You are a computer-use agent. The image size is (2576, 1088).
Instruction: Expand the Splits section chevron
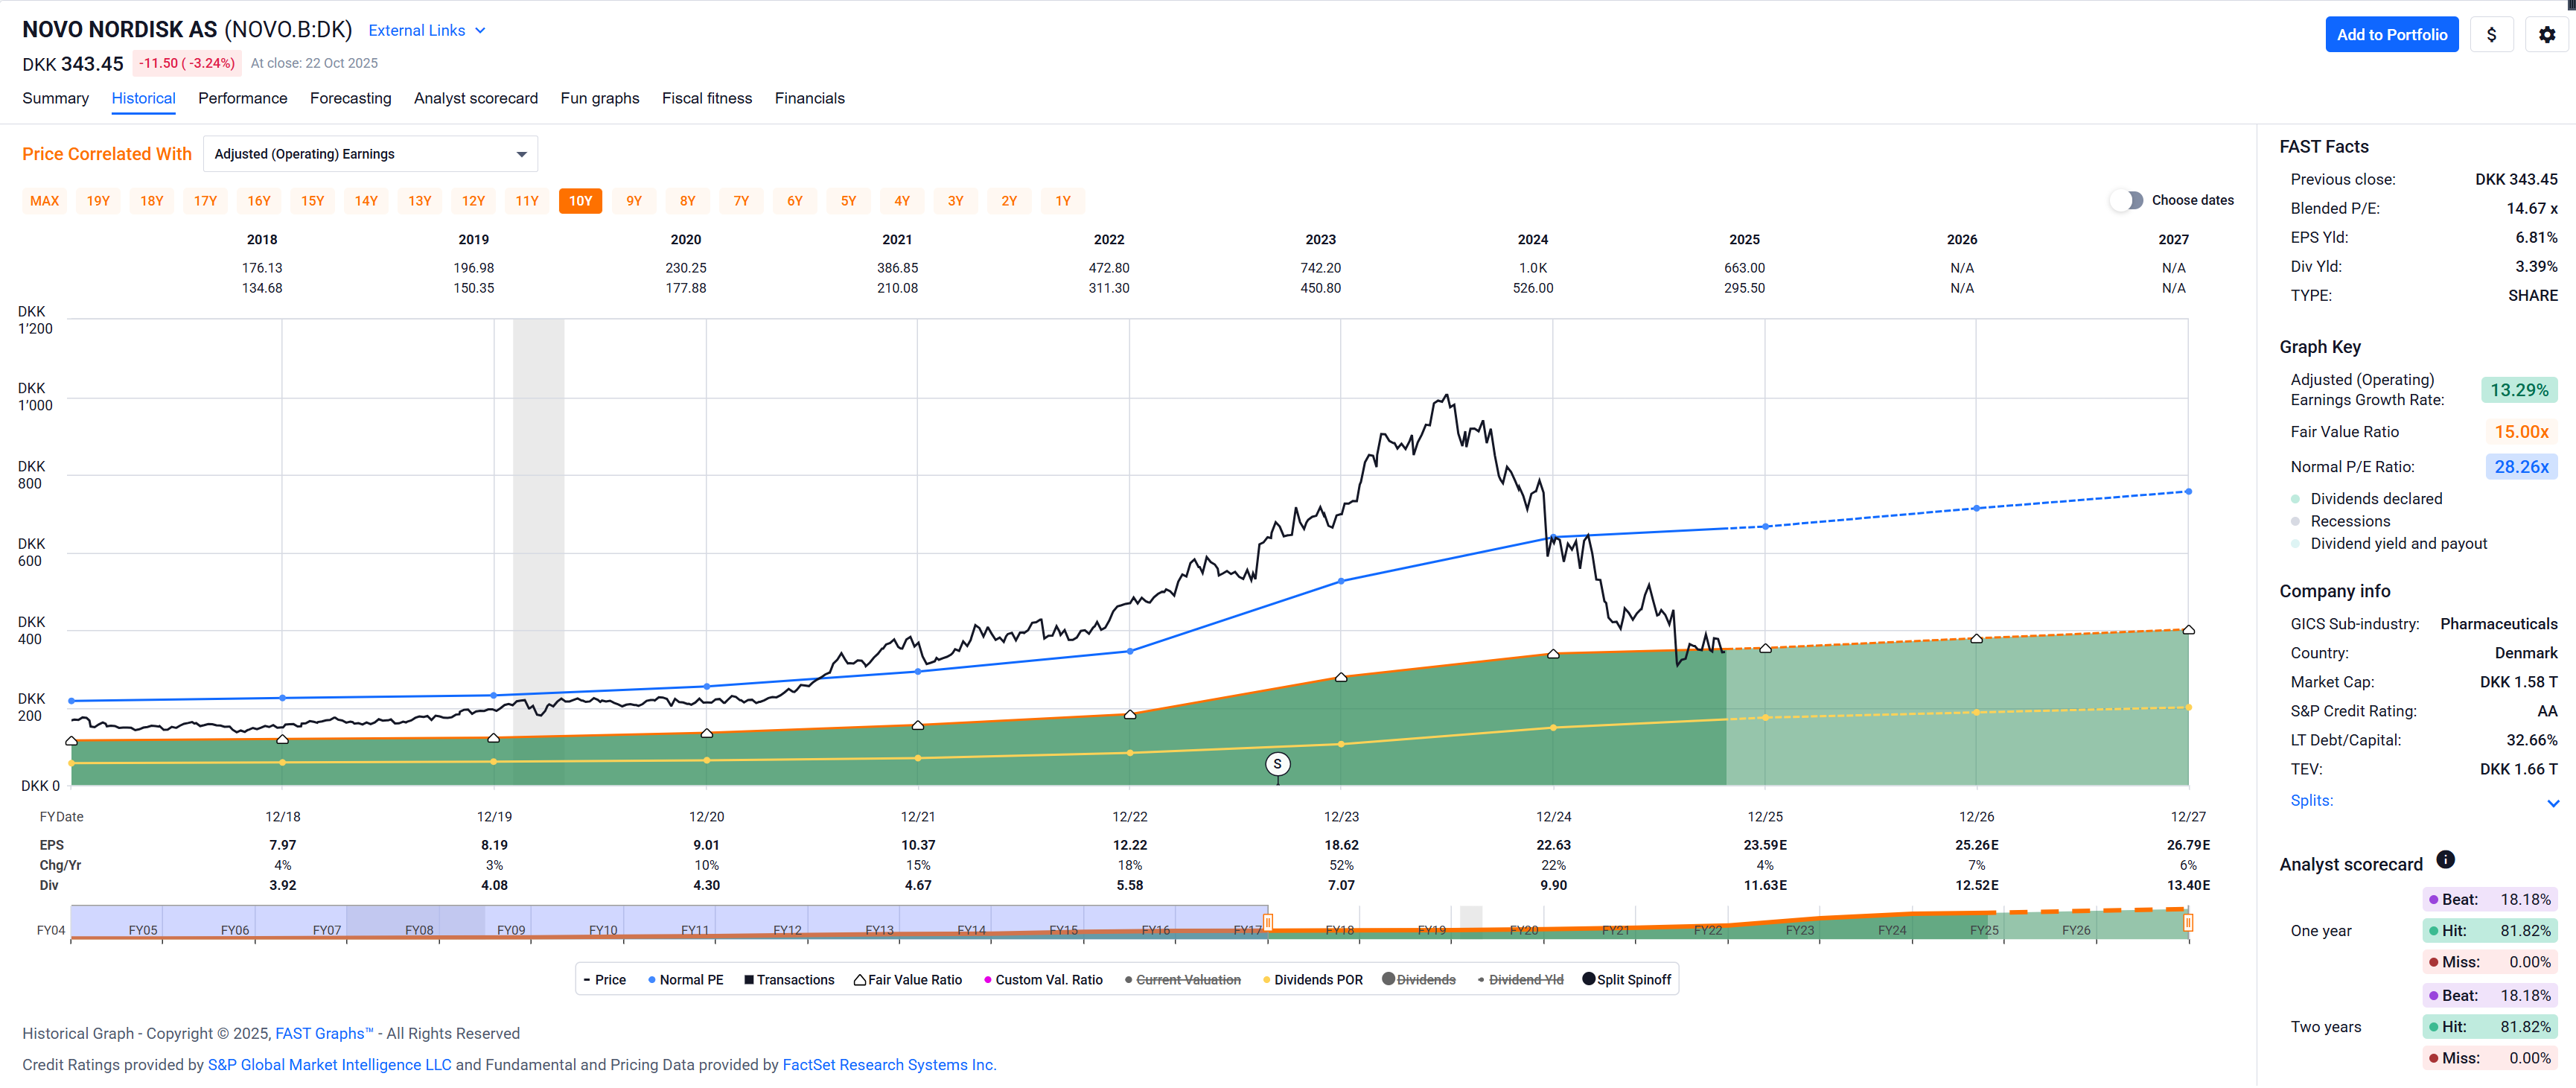coord(2552,803)
